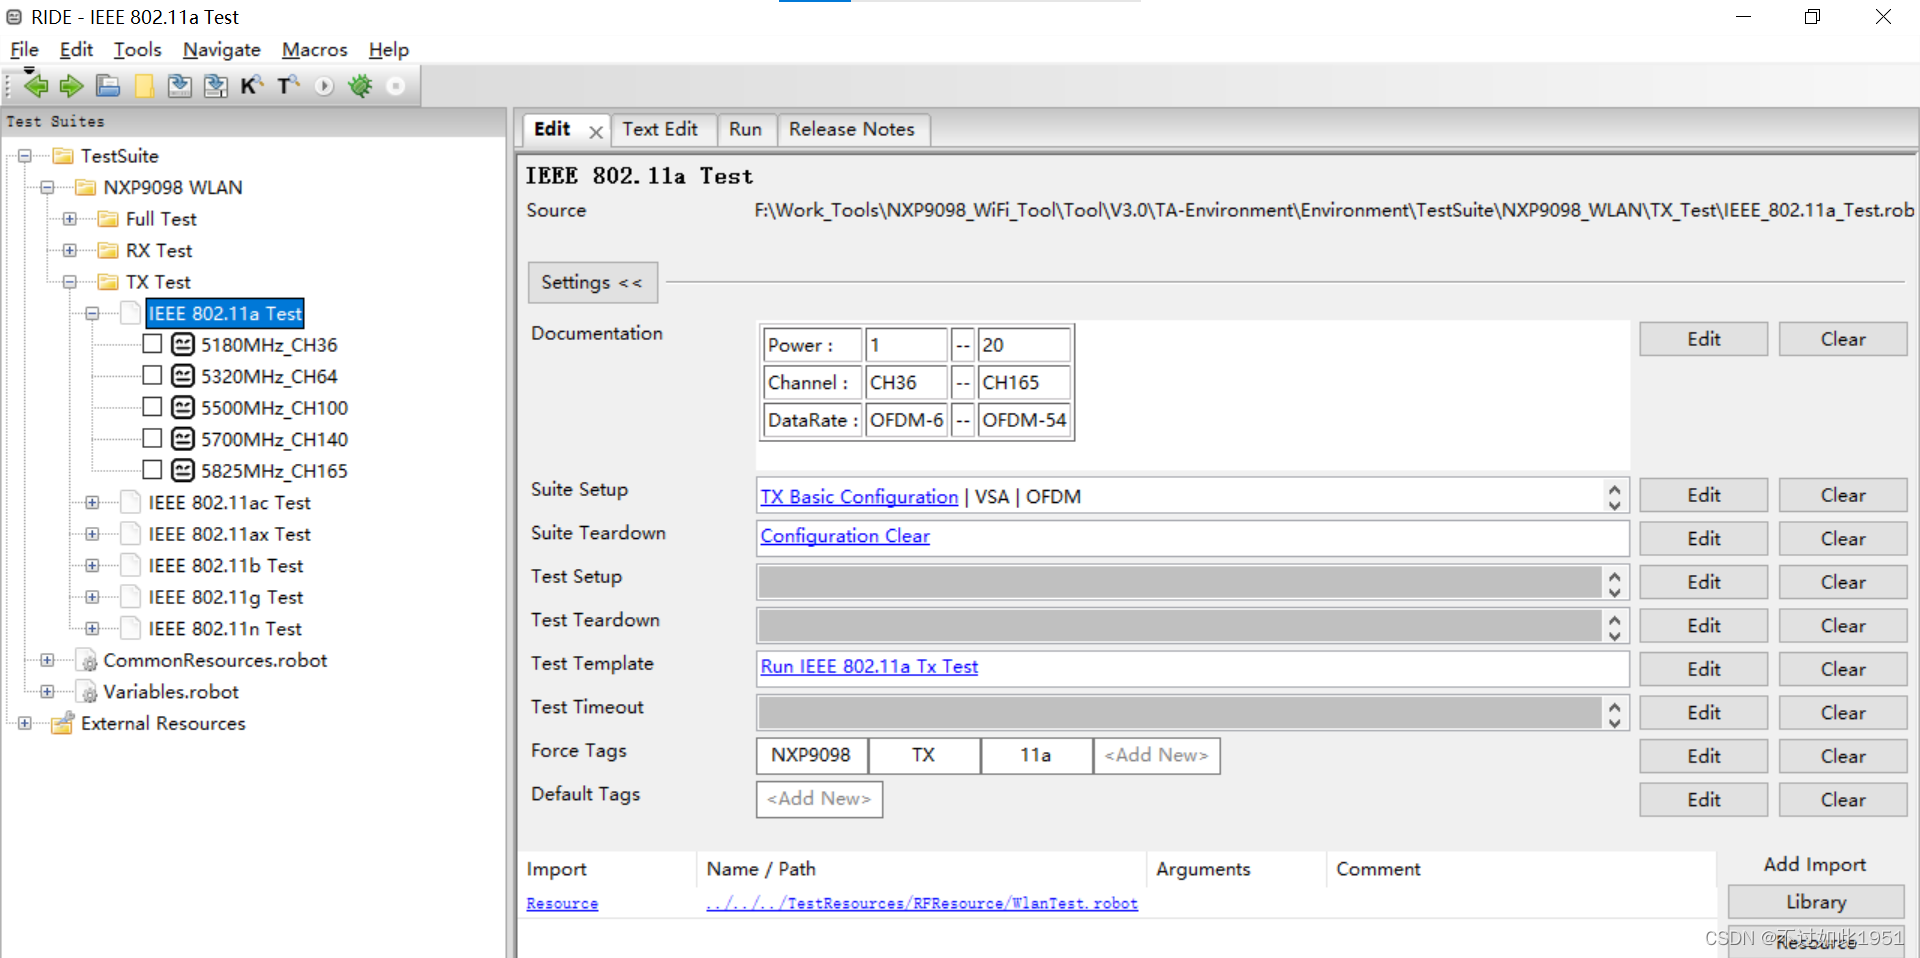Viewport: 1920px width, 958px height.
Task: Check the 5825MHz_CH165 checkbox
Action: coord(152,470)
